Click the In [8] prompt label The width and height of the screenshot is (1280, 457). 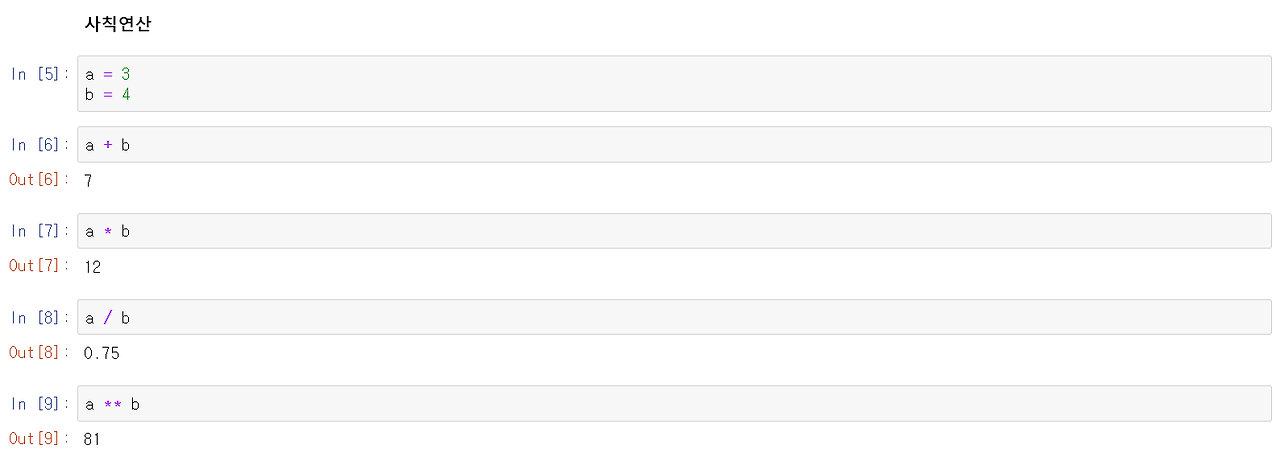click(x=40, y=317)
